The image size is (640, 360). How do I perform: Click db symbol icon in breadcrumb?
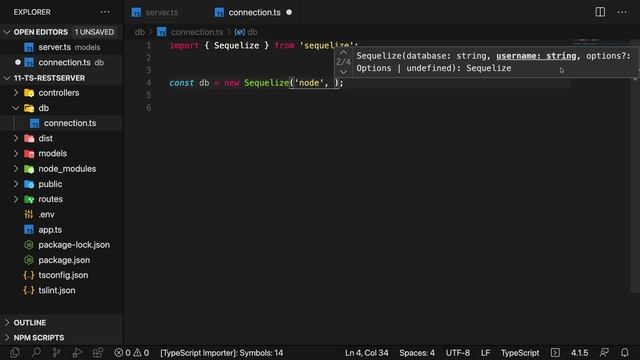[240, 32]
